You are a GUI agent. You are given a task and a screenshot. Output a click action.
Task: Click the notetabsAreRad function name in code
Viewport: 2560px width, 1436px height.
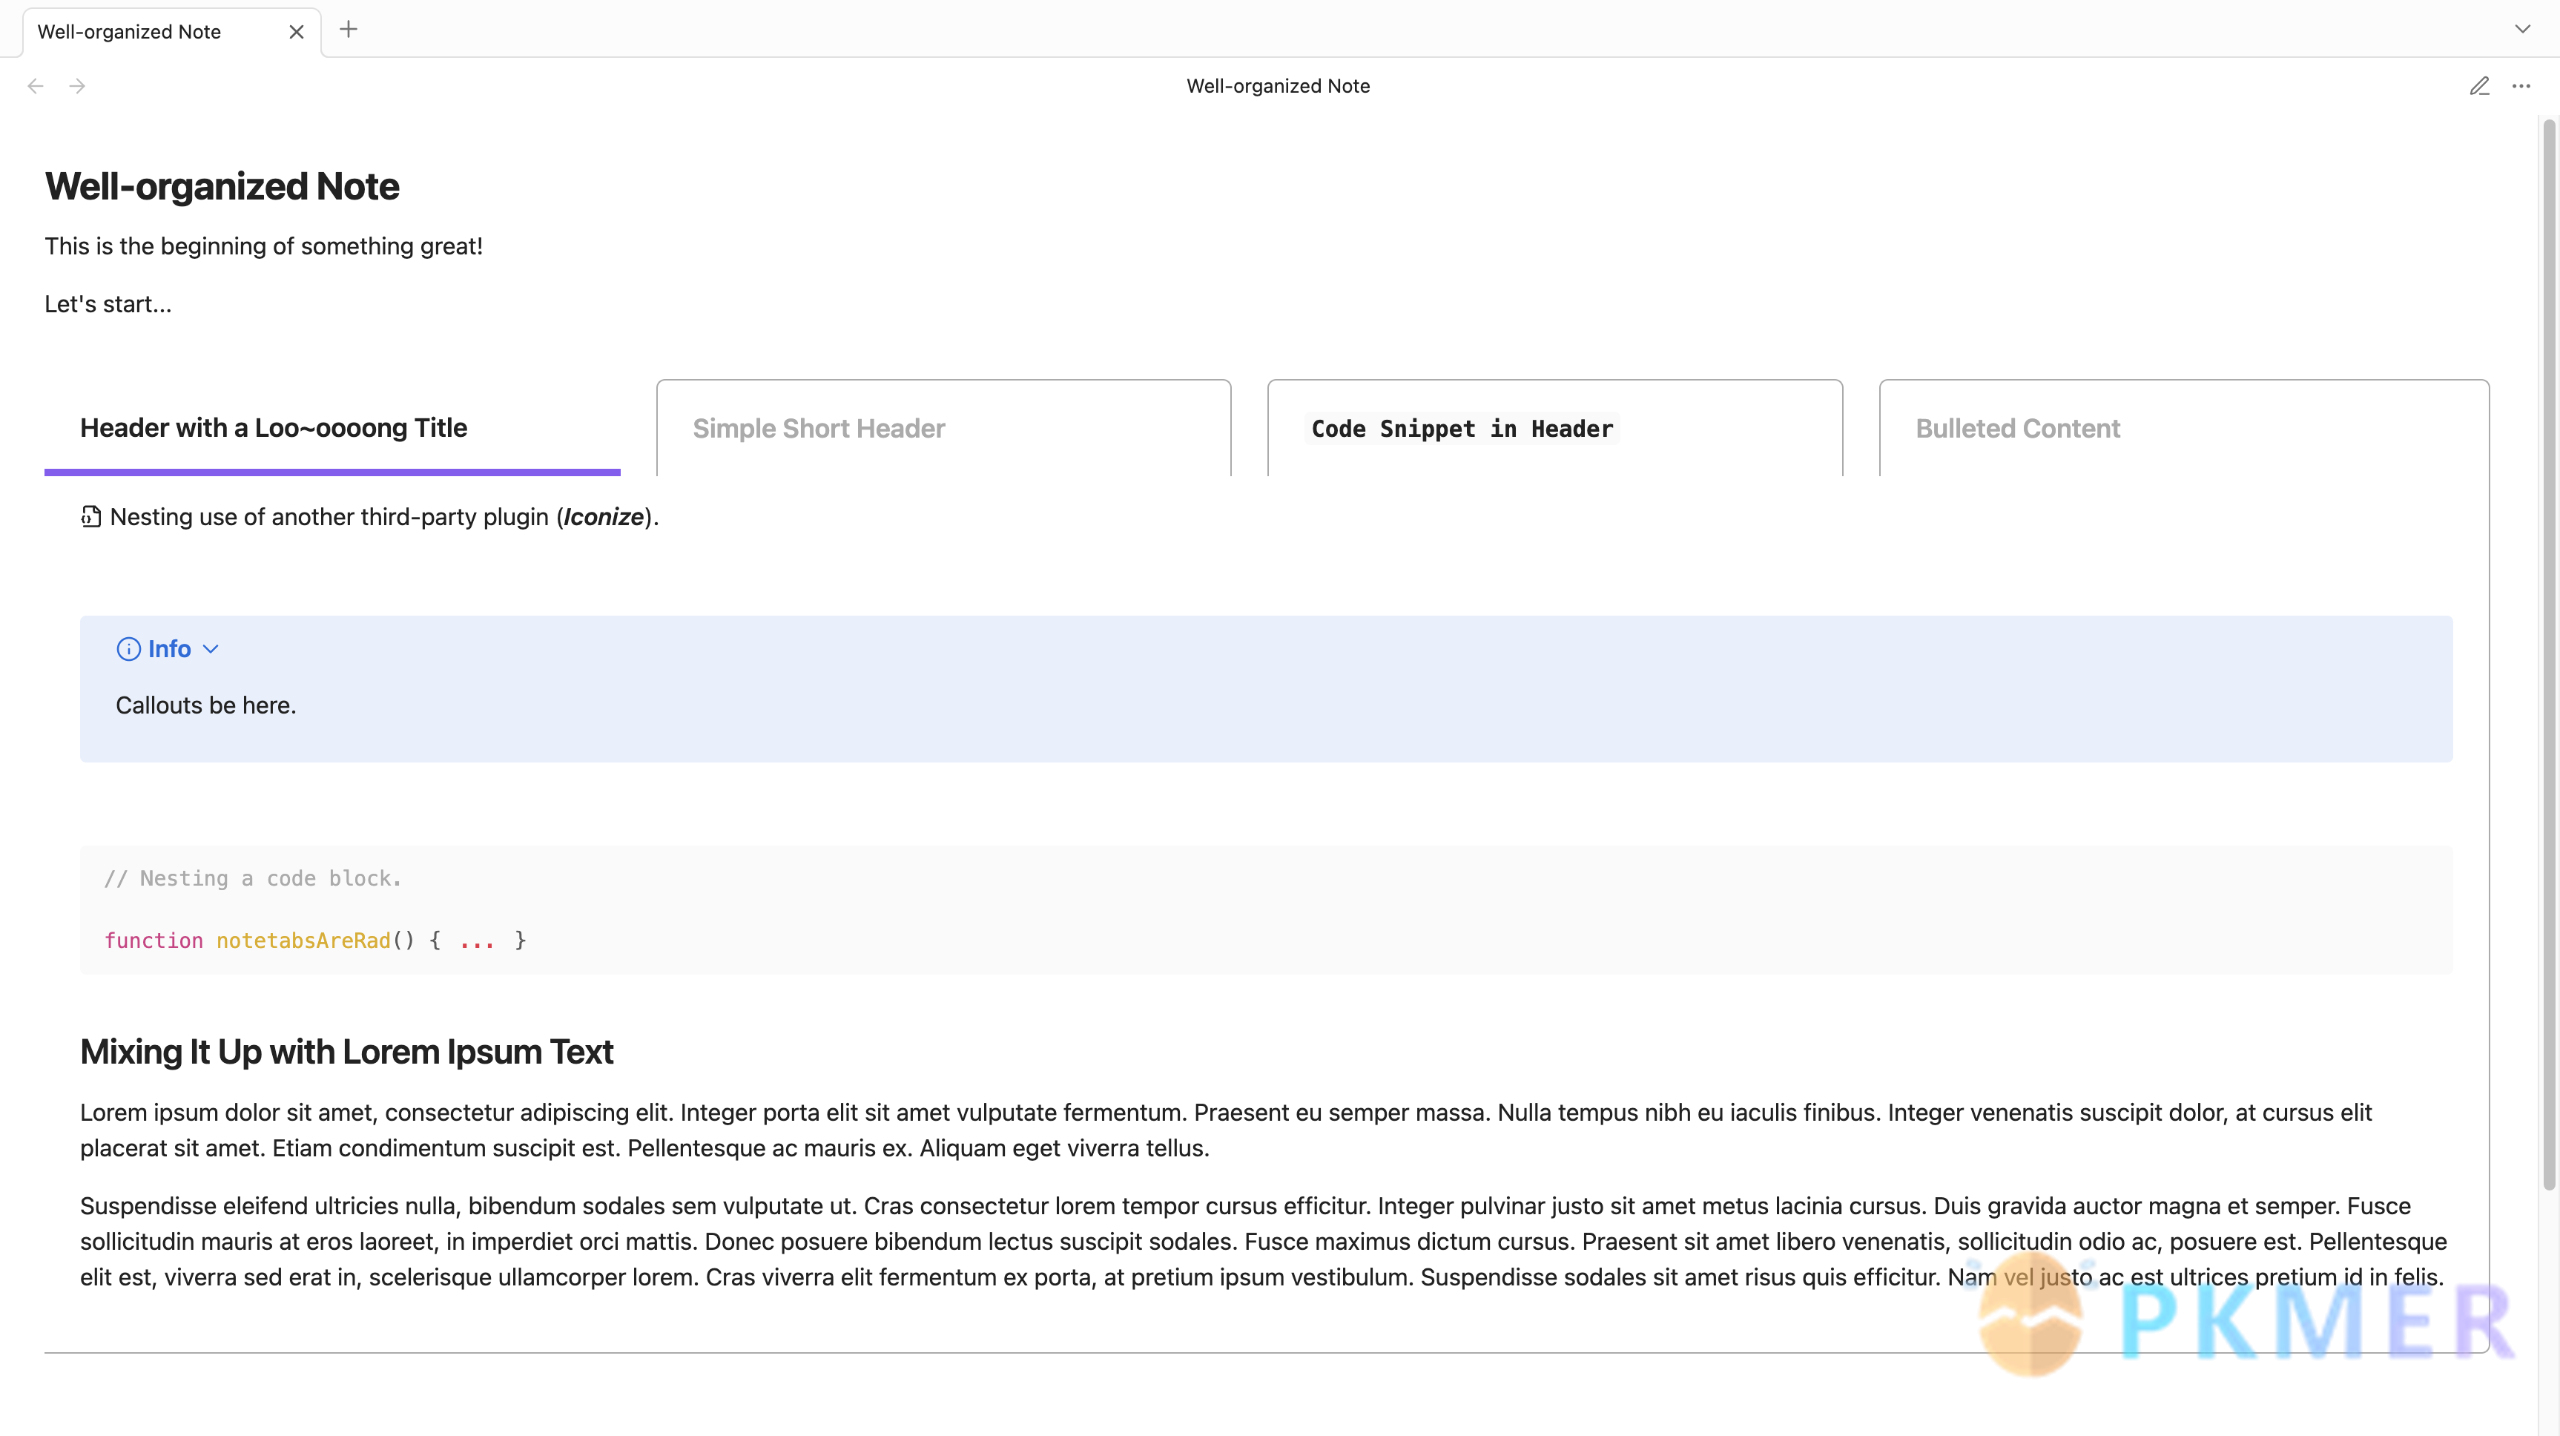tap(303, 940)
